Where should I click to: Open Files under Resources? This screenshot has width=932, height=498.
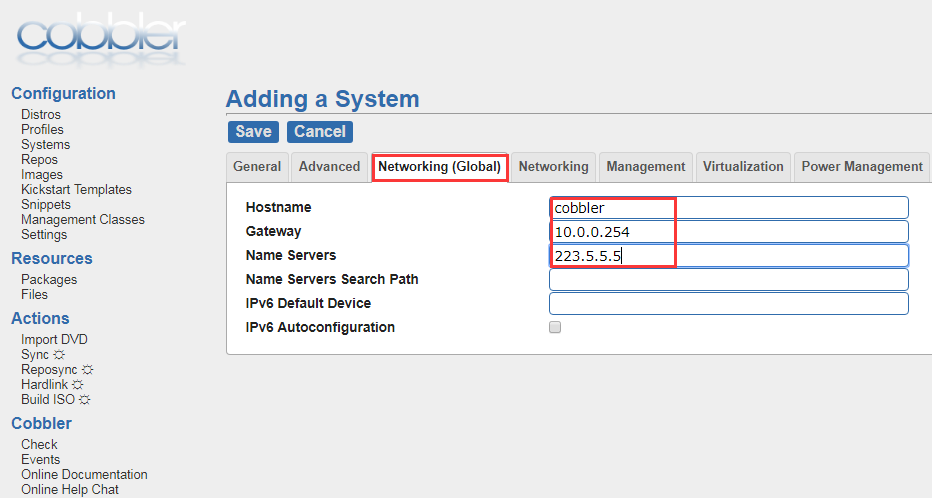click(34, 295)
